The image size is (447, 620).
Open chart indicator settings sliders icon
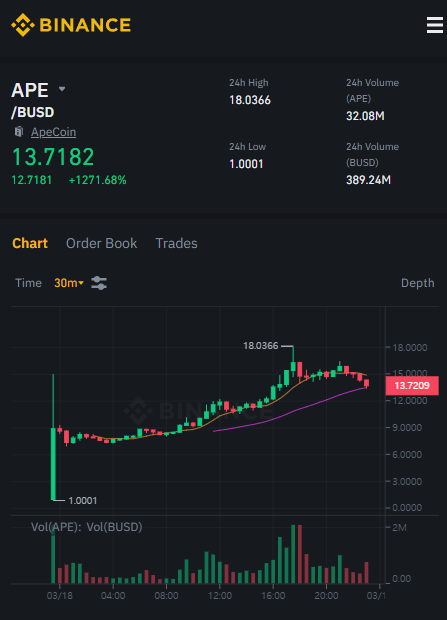coord(99,283)
